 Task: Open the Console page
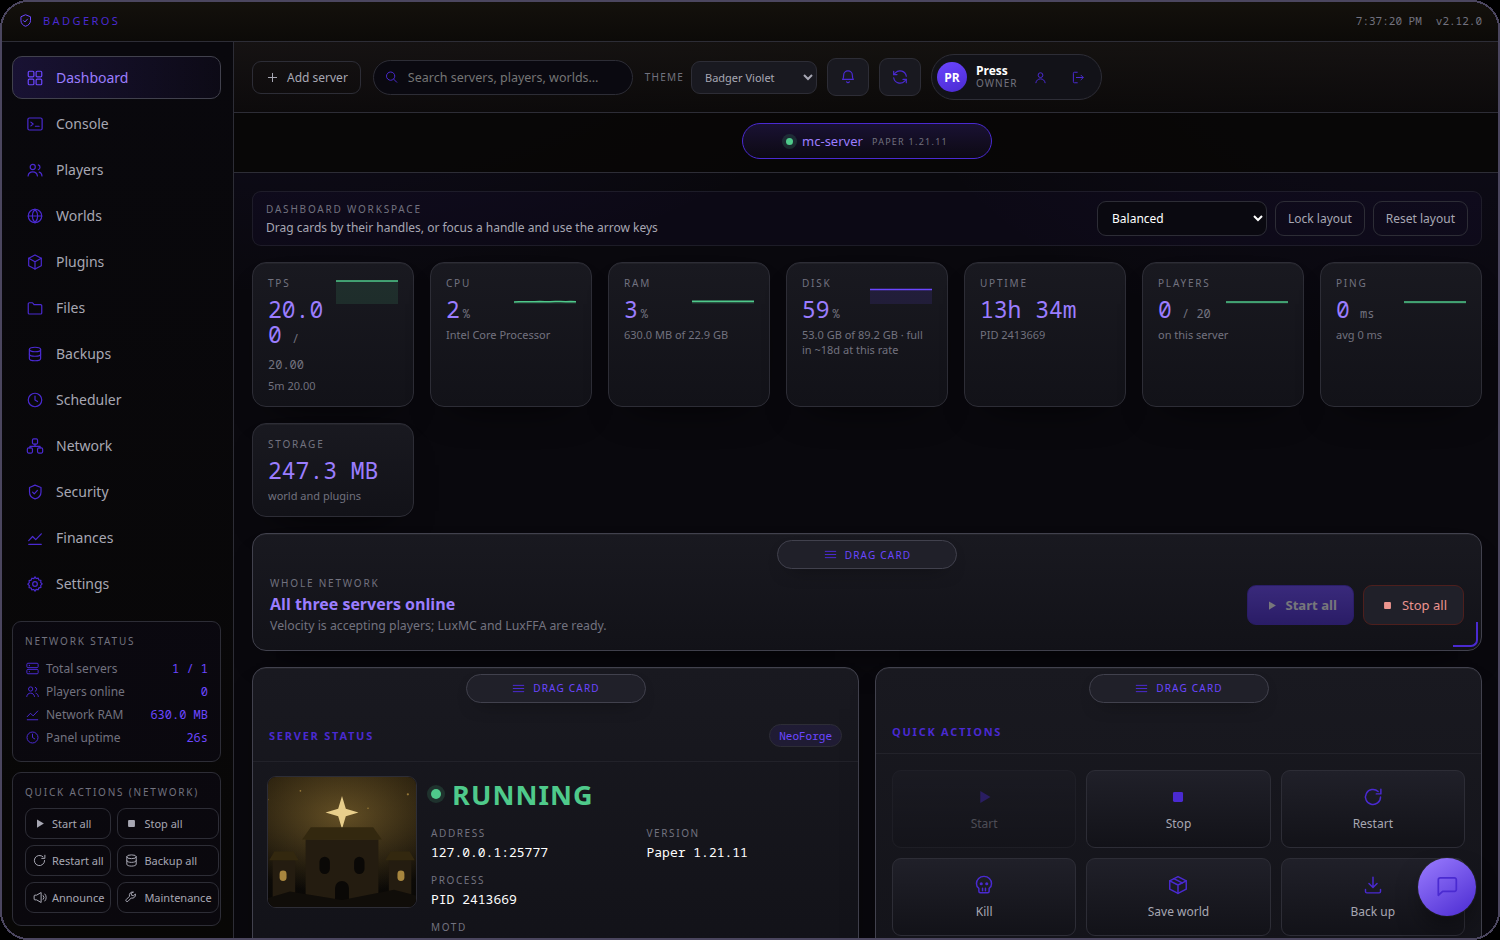(116, 124)
